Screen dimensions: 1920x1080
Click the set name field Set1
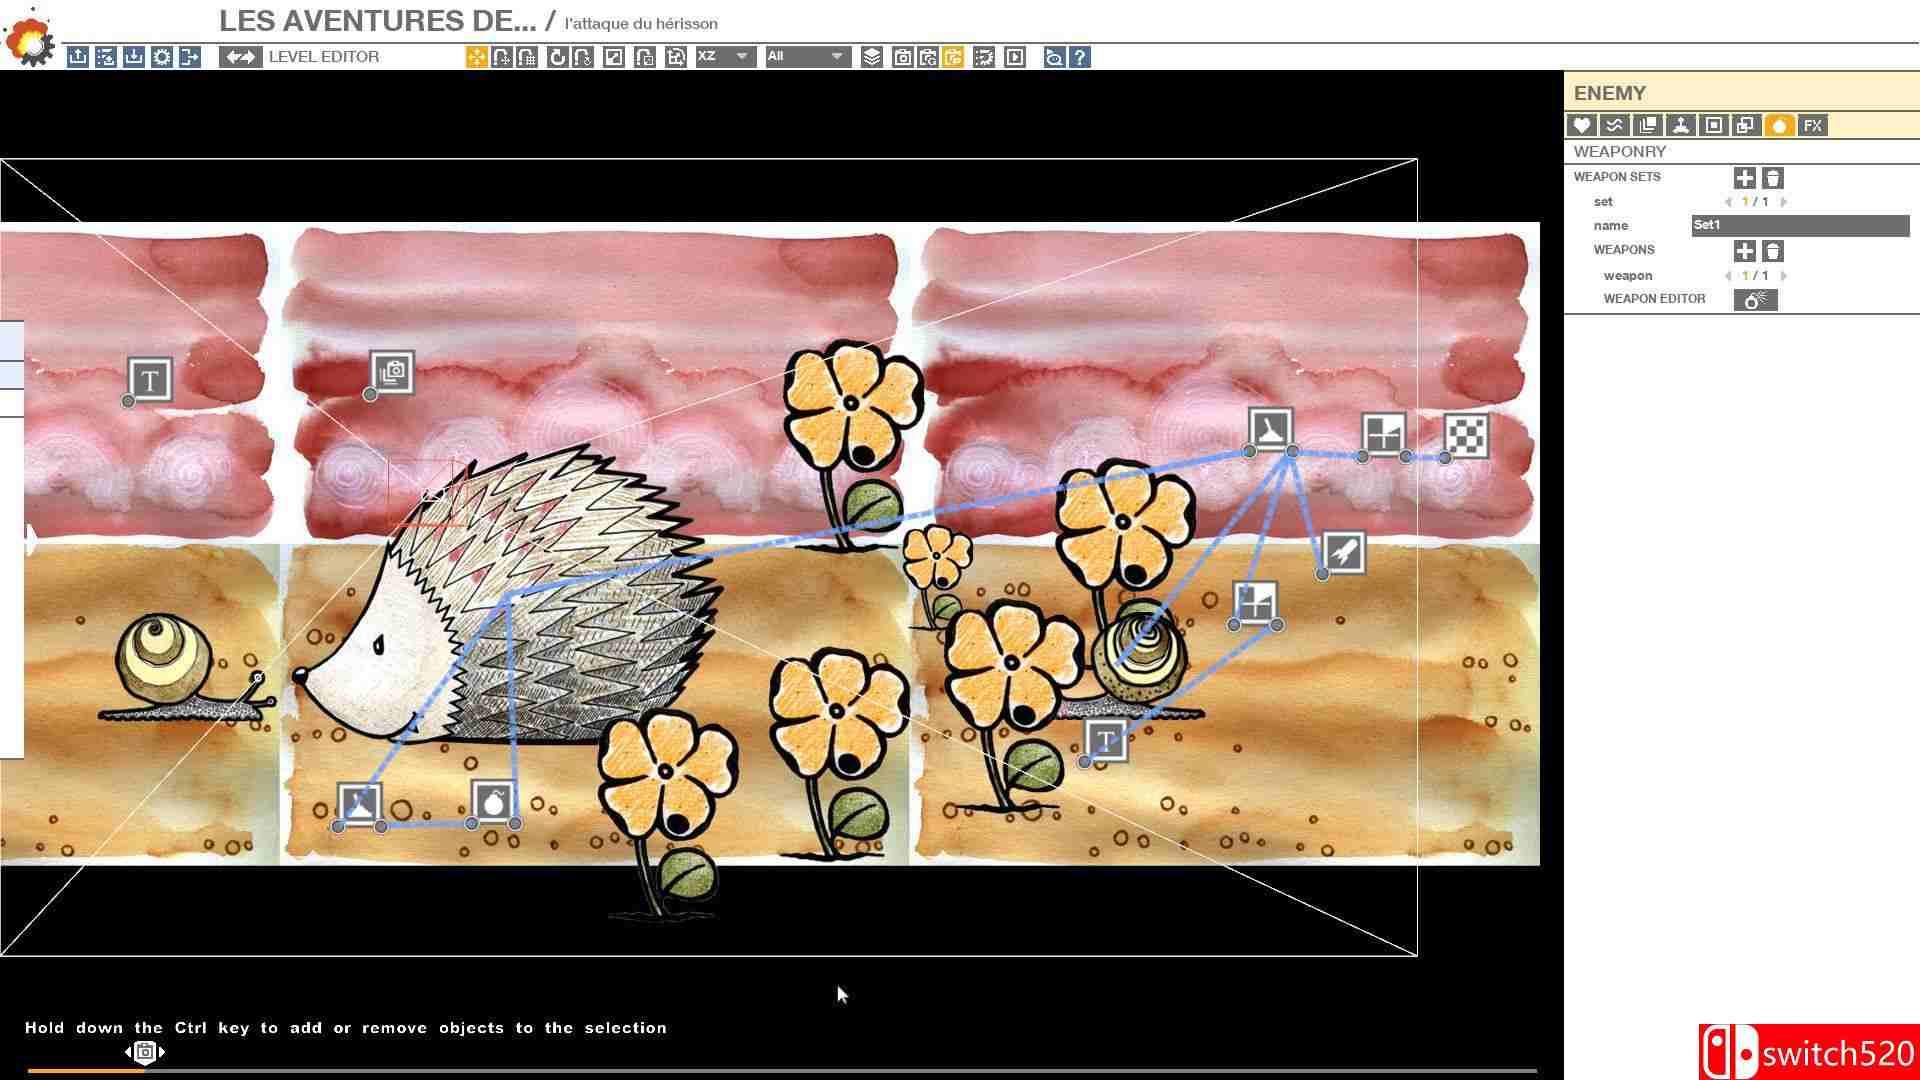(x=1799, y=226)
